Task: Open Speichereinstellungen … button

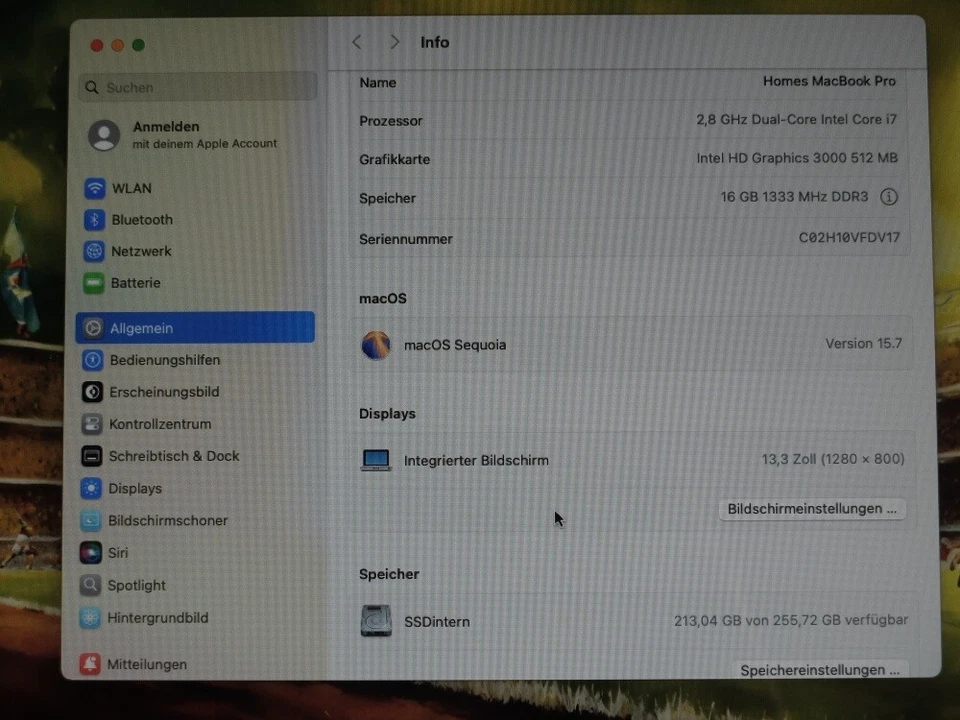Action: point(820,670)
